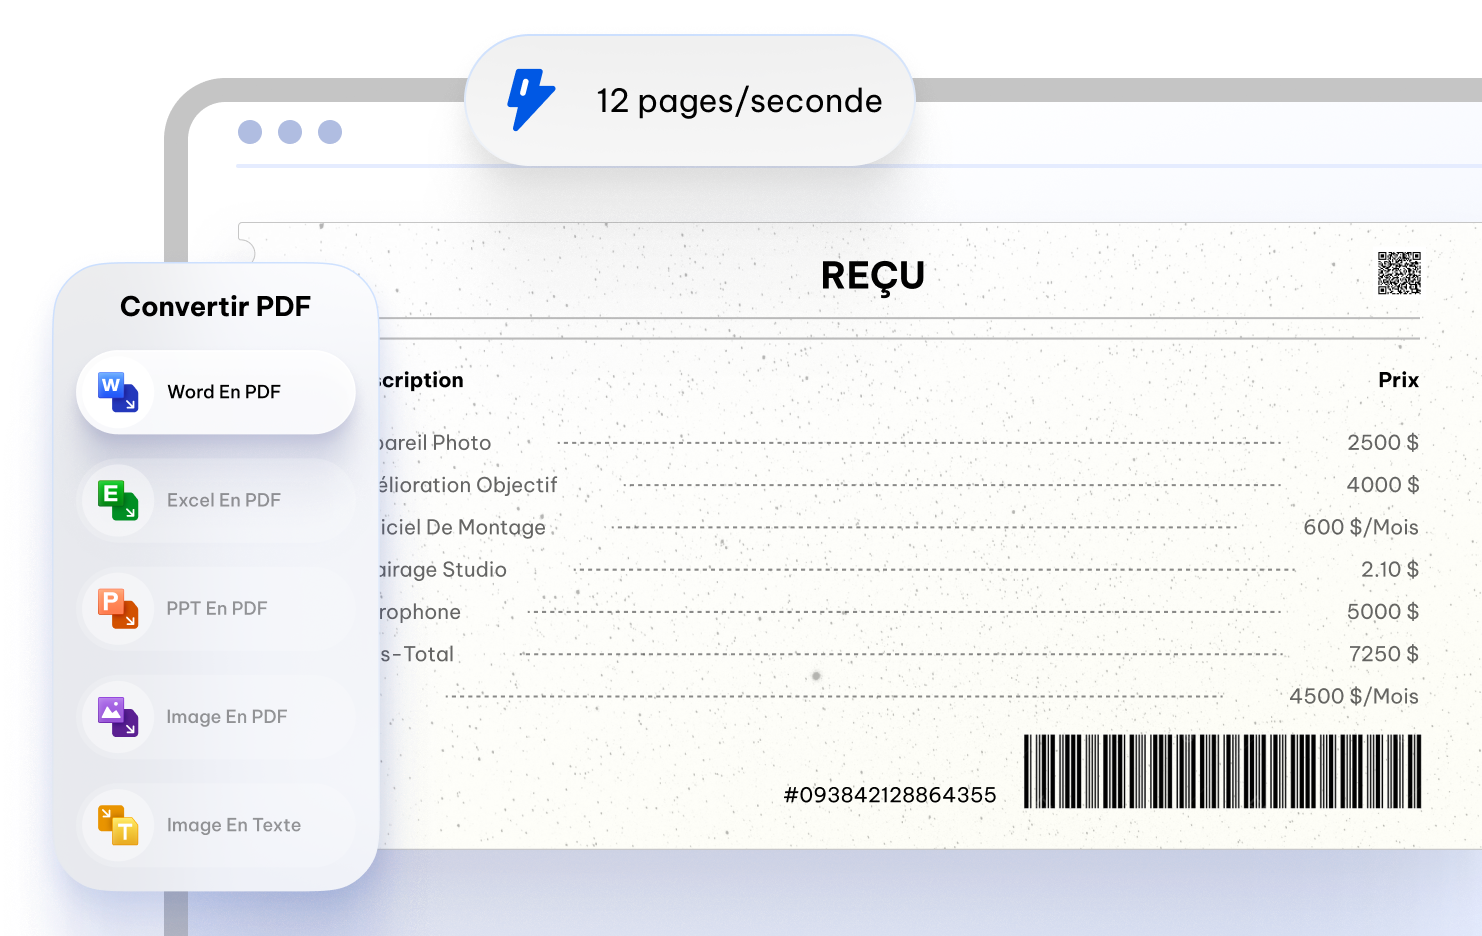Click the 4000 $ price value
The image size is (1482, 936).
(x=1383, y=485)
